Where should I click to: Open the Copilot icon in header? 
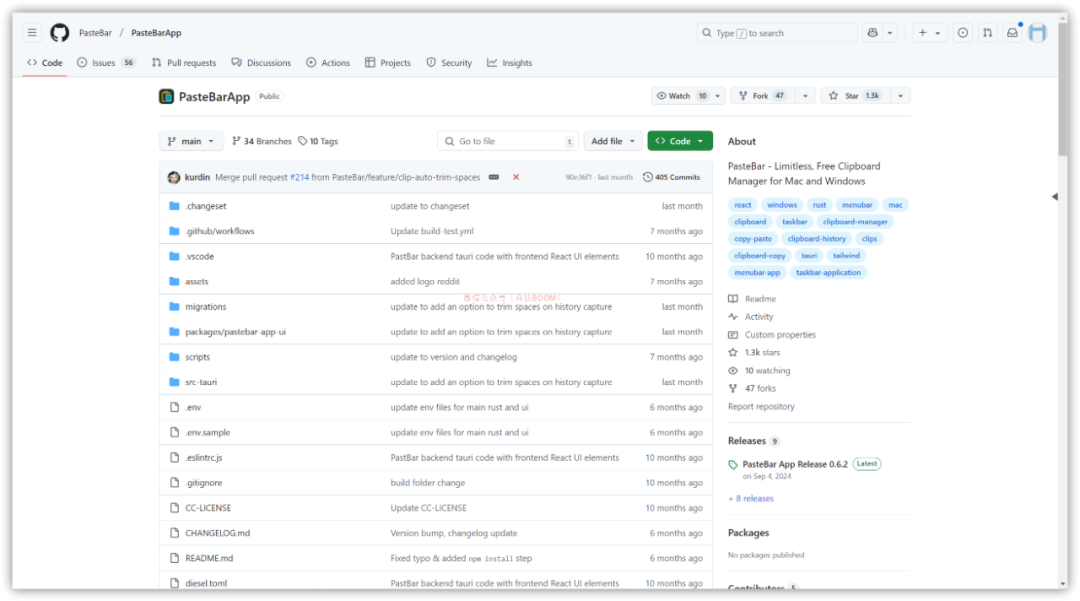click(873, 32)
